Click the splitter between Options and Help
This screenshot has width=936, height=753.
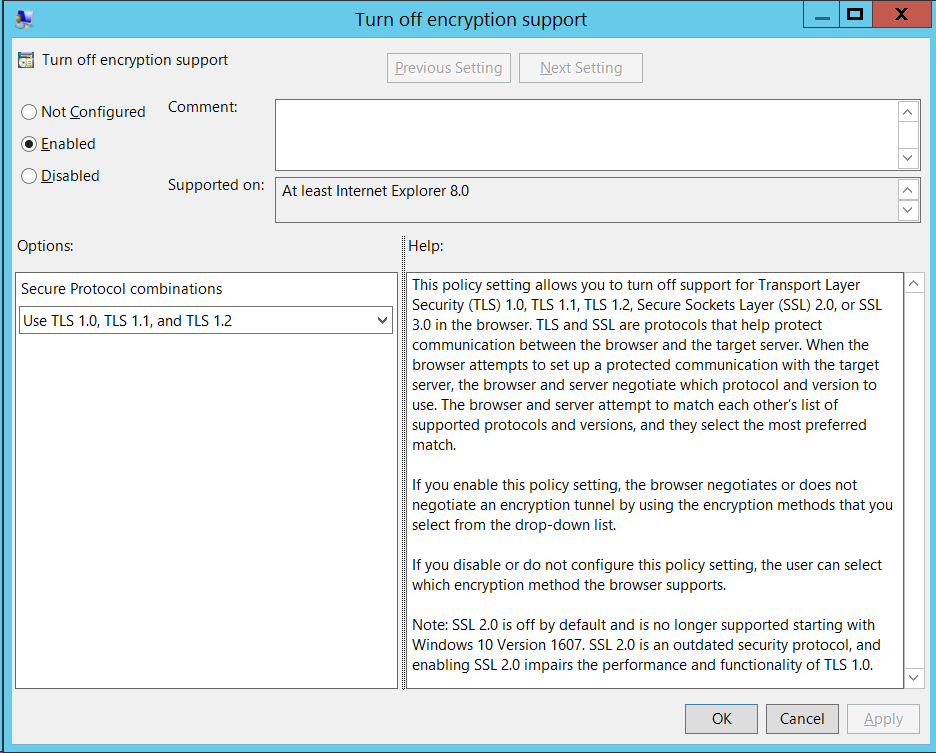pyautogui.click(x=403, y=462)
